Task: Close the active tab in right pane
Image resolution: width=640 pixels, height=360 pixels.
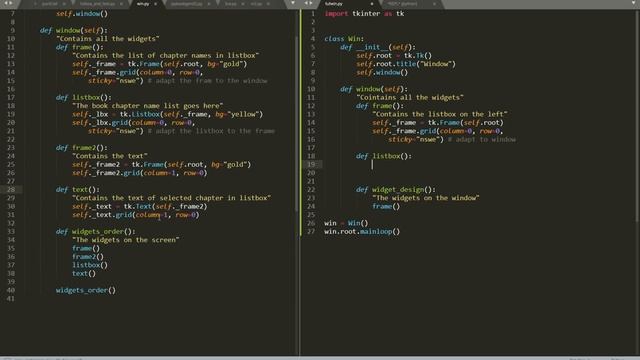Action: coord(372,4)
